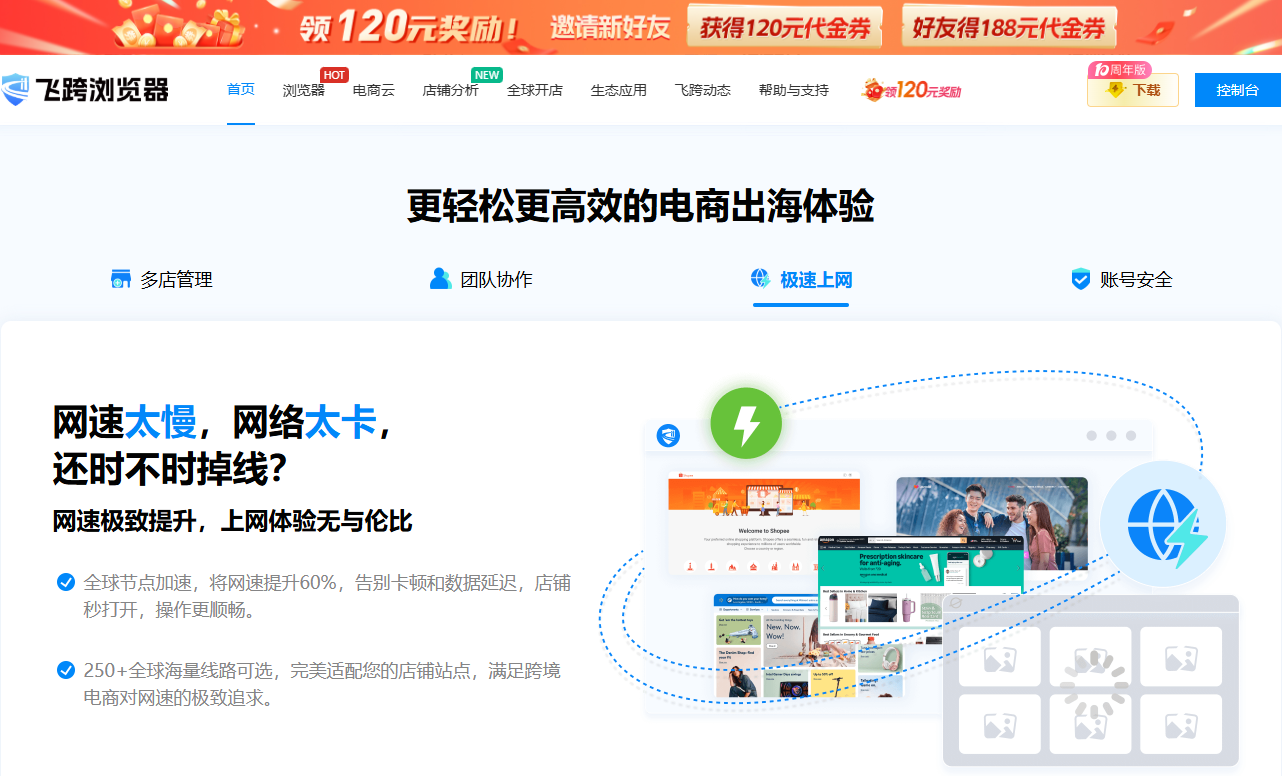Click the small browser logo in illustration

point(668,436)
